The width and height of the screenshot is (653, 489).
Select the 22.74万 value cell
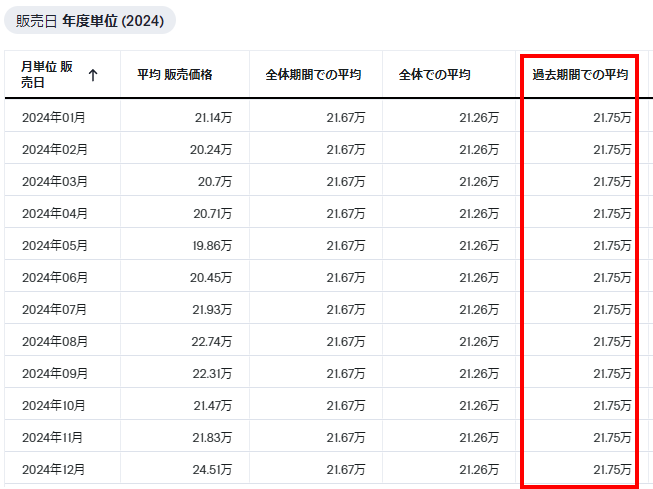point(213,342)
